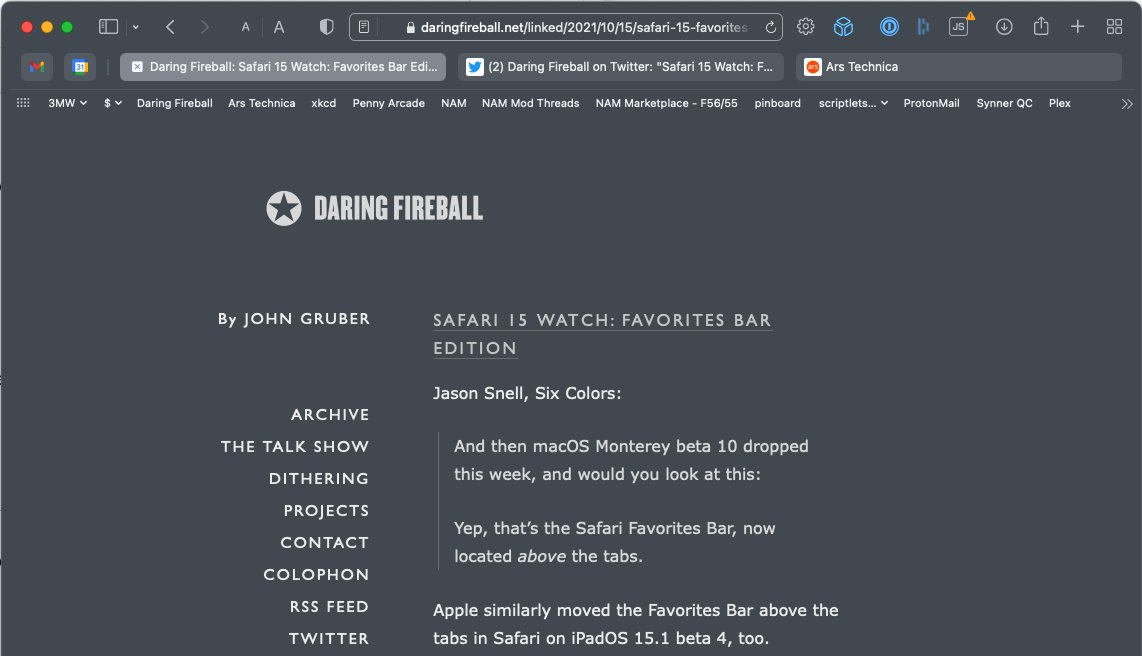Open the Daring Fireball bookmark
This screenshot has height=656, width=1142.
tap(175, 103)
